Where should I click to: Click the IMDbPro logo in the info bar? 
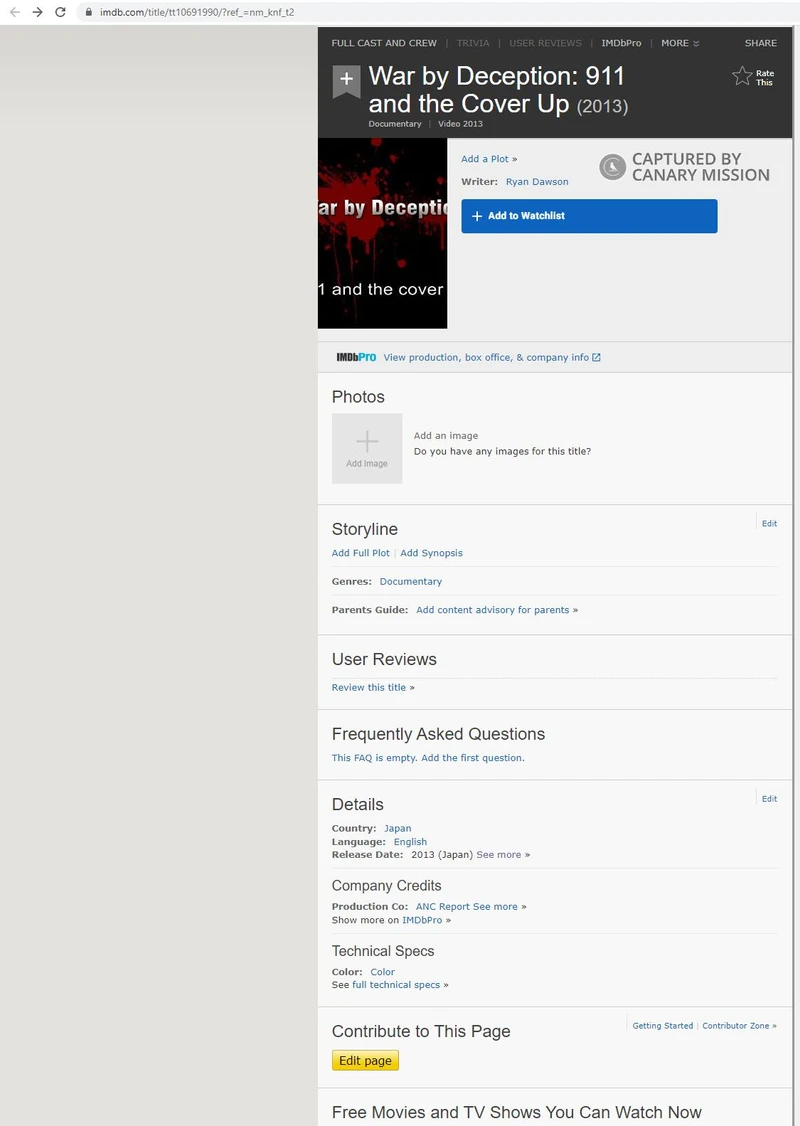[356, 357]
